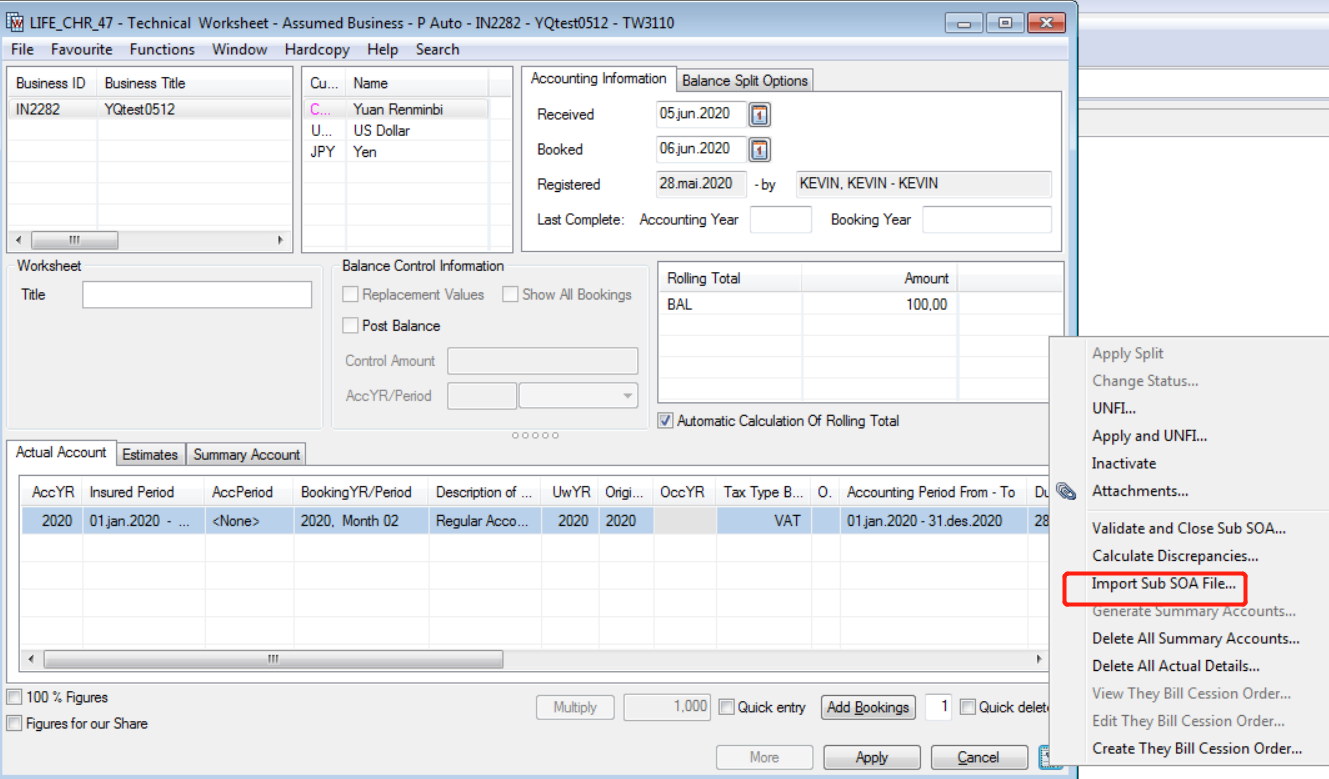Image resolution: width=1329 pixels, height=779 pixels.
Task: Choose Import Sub SOA File from menu
Action: click(x=1163, y=584)
